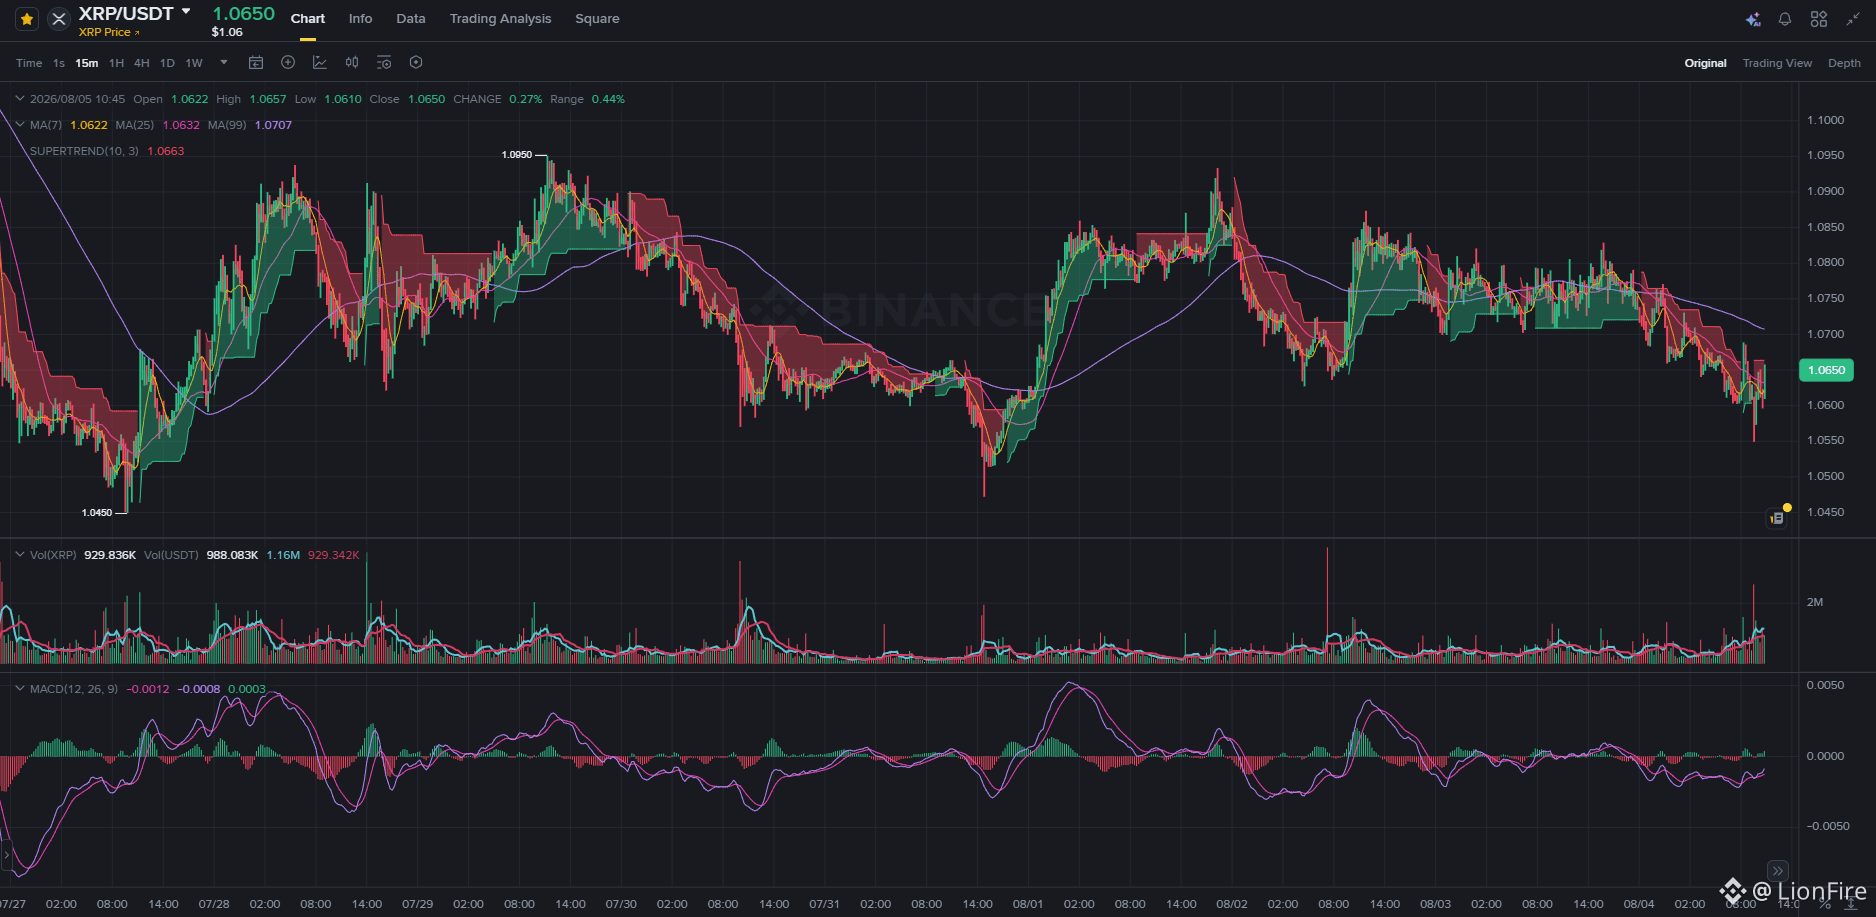The image size is (1876, 917).
Task: Select the 1D interval
Action: point(167,63)
